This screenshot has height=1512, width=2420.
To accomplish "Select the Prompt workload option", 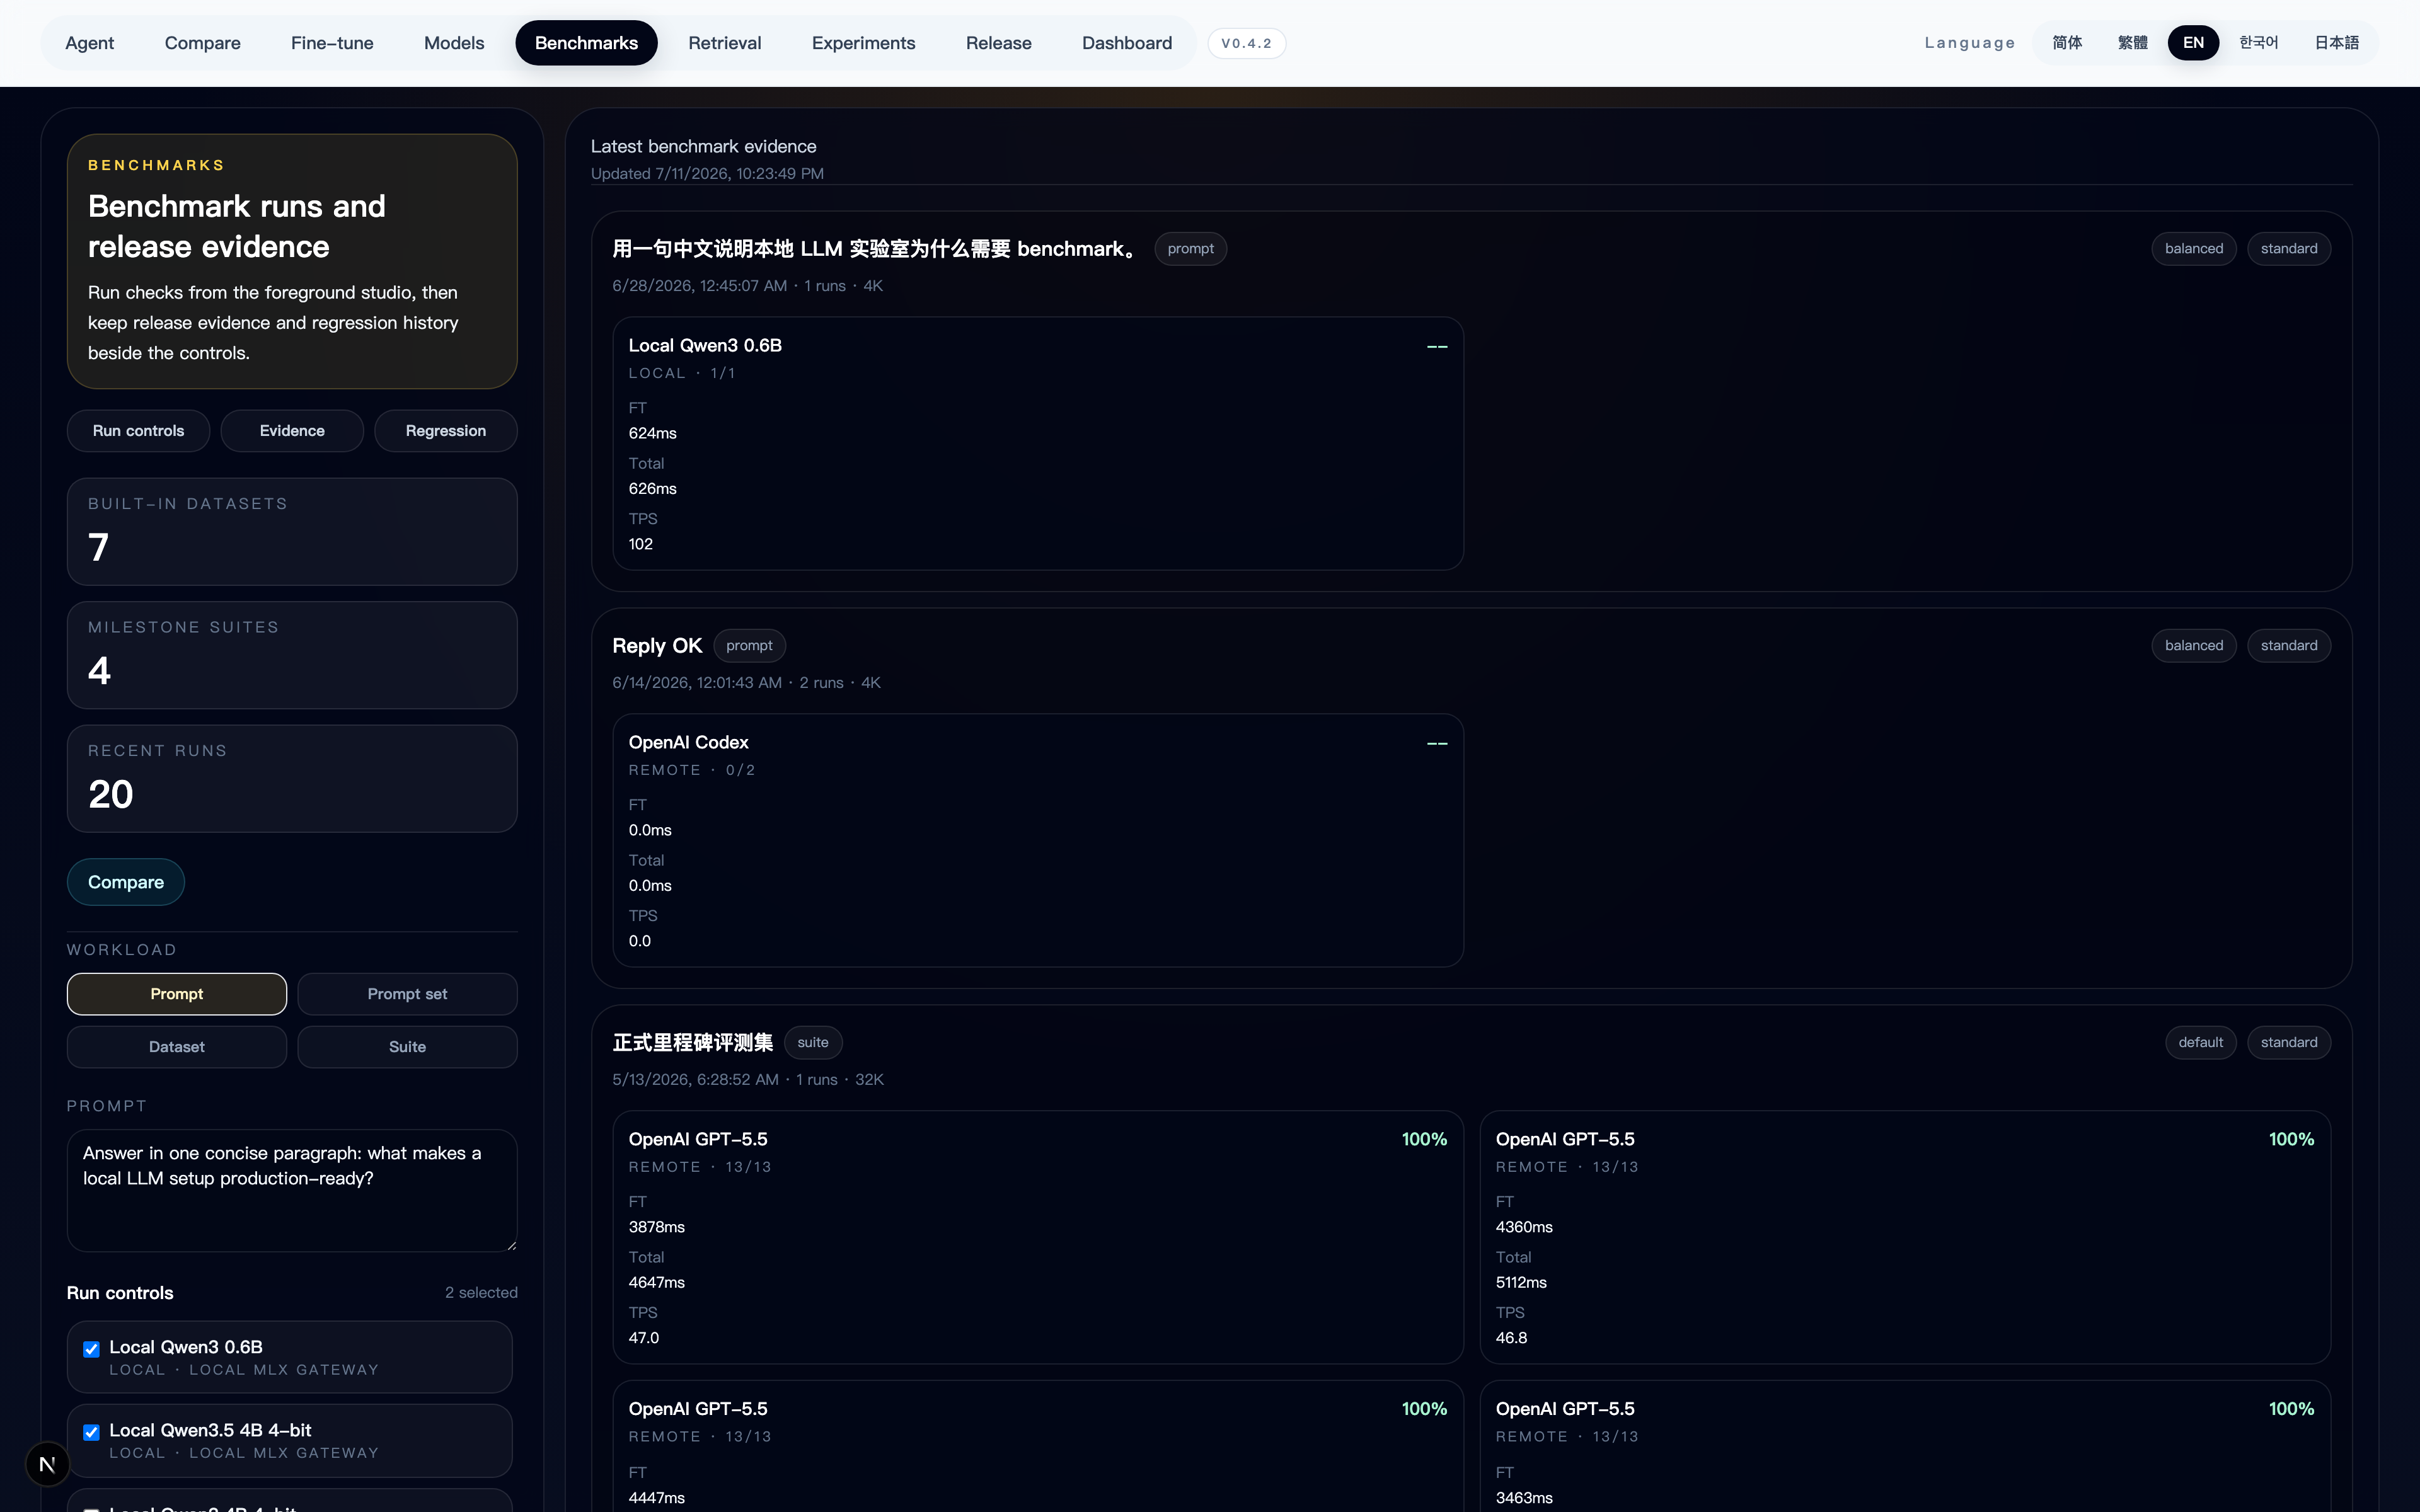I will 177,994.
